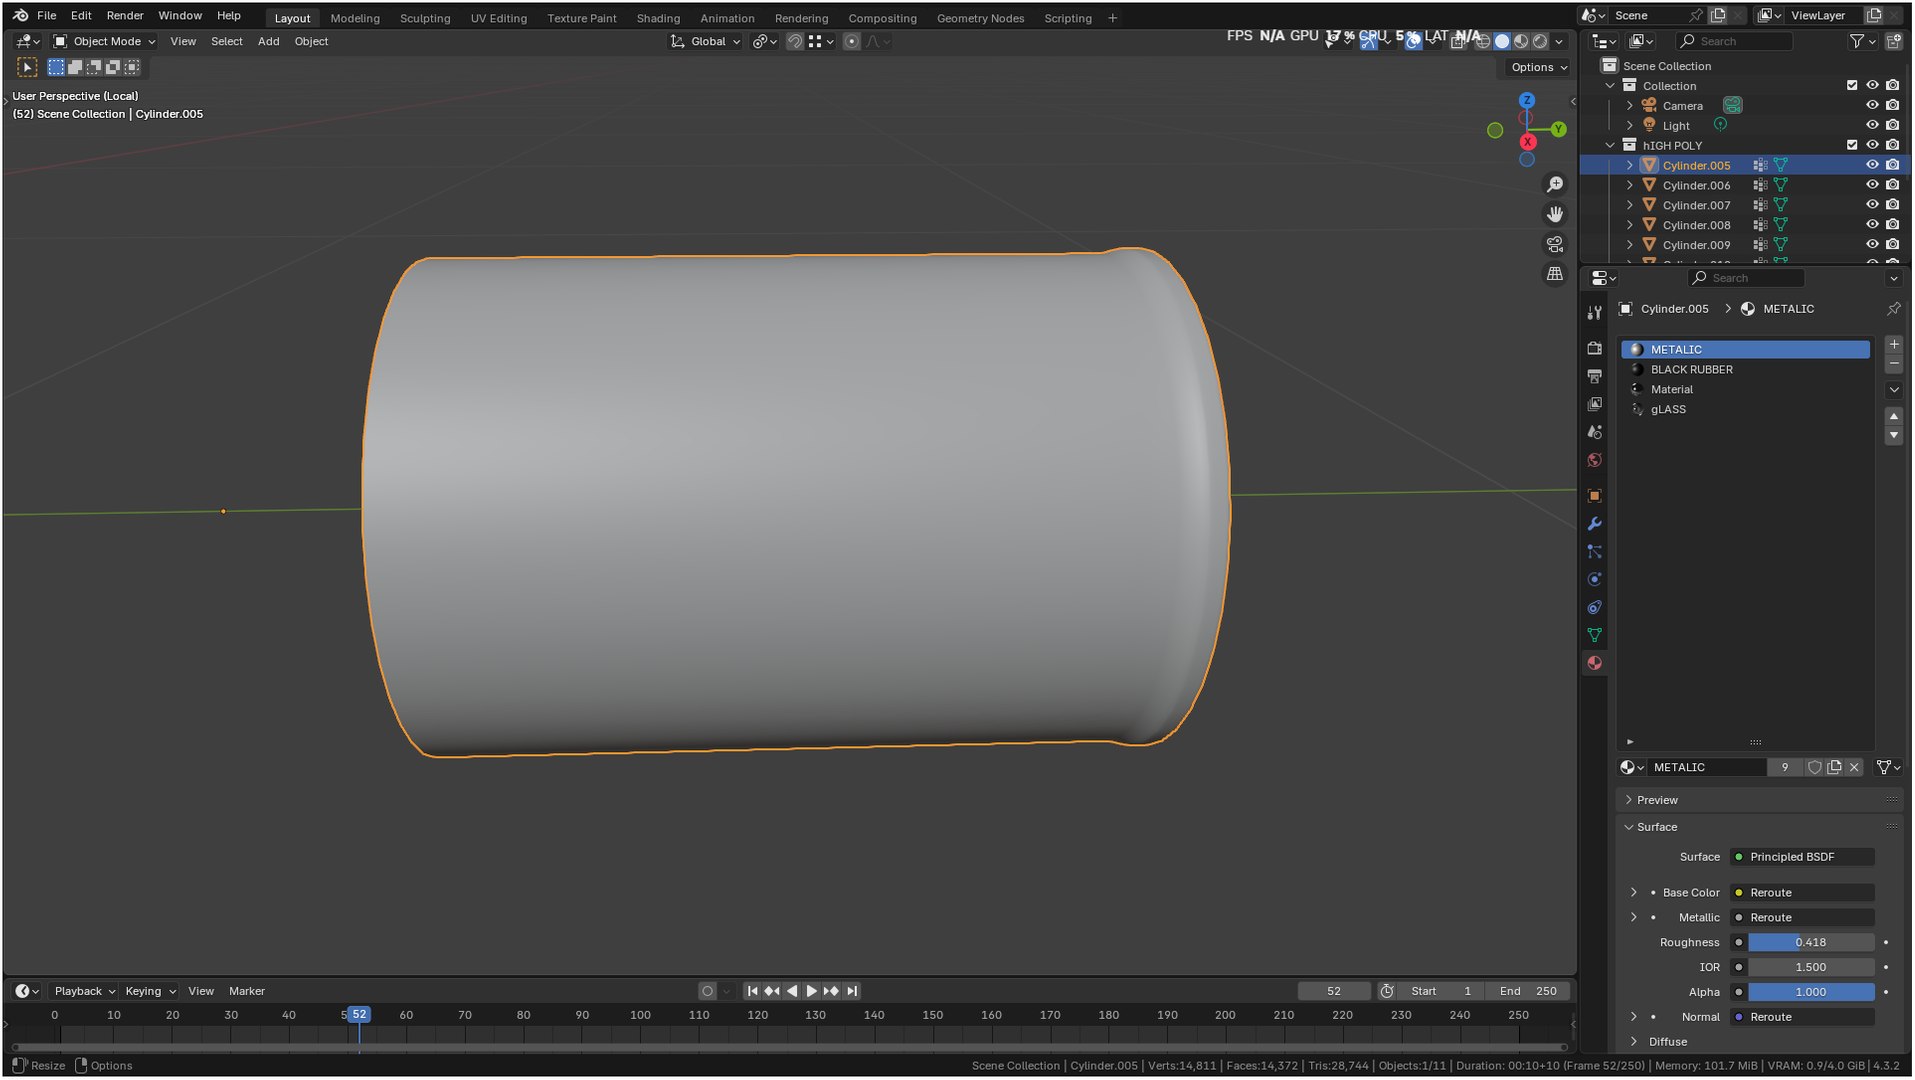Expand Camera object tree row
1915x1080 pixels.
coord(1629,105)
